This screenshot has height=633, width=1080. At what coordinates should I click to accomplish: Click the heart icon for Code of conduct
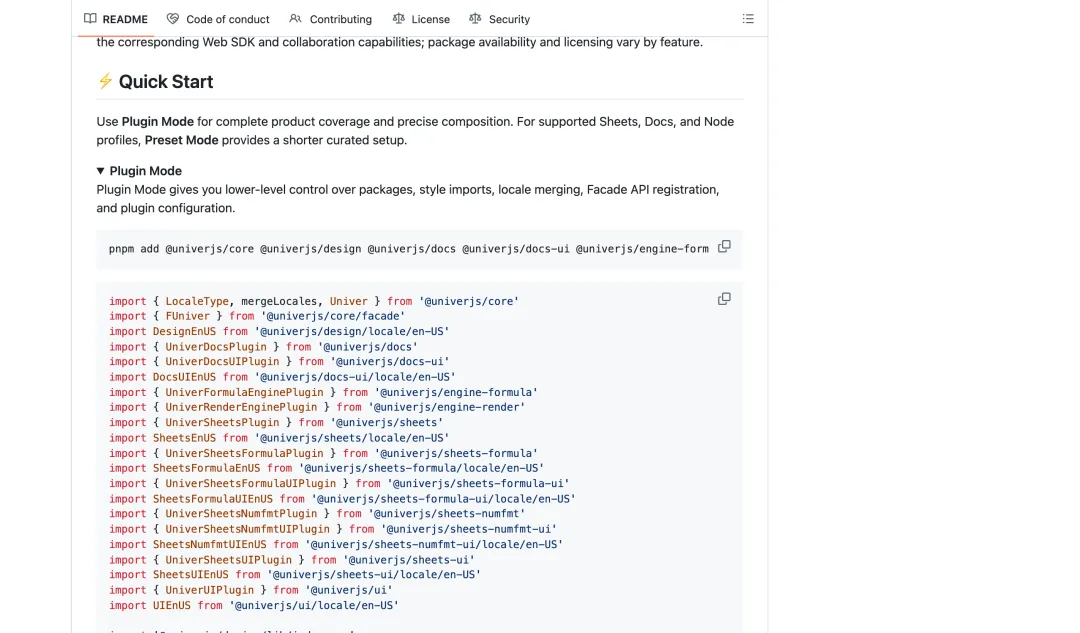coord(173,19)
